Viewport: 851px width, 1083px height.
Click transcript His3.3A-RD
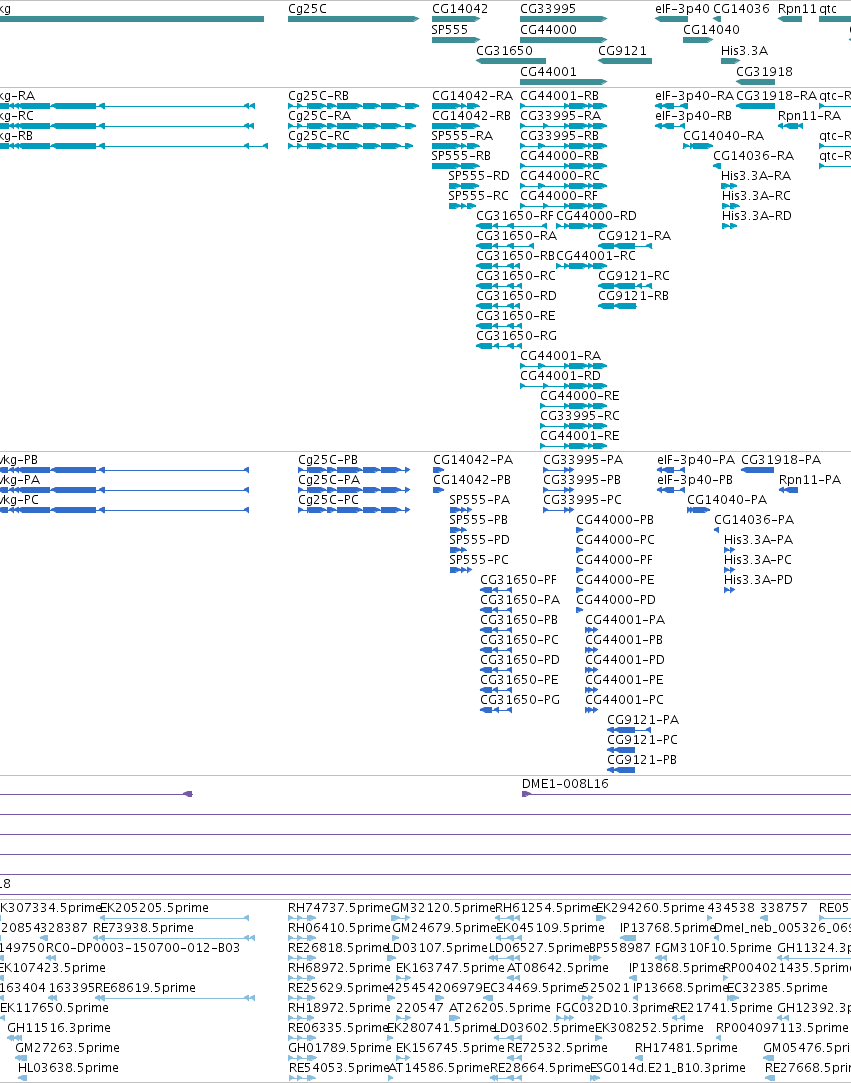coord(729,226)
